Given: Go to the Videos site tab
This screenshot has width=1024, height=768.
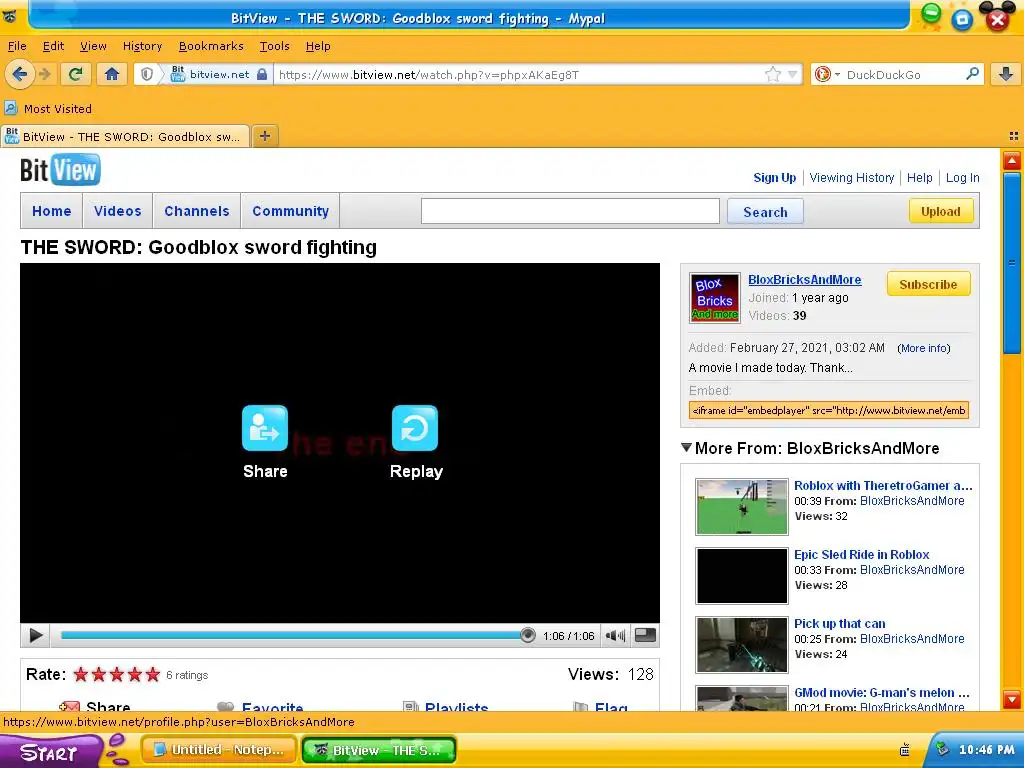Looking at the screenshot, I should pyautogui.click(x=118, y=211).
